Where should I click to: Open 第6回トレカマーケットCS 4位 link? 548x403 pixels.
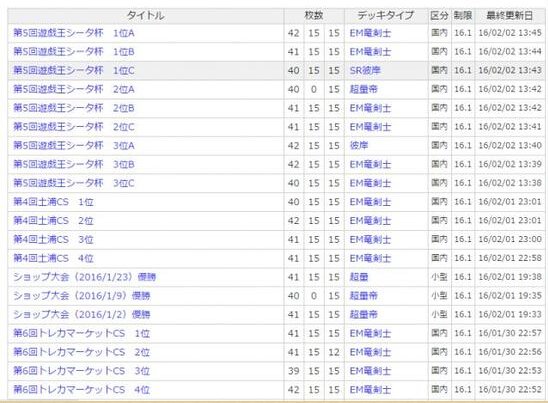tap(81, 390)
